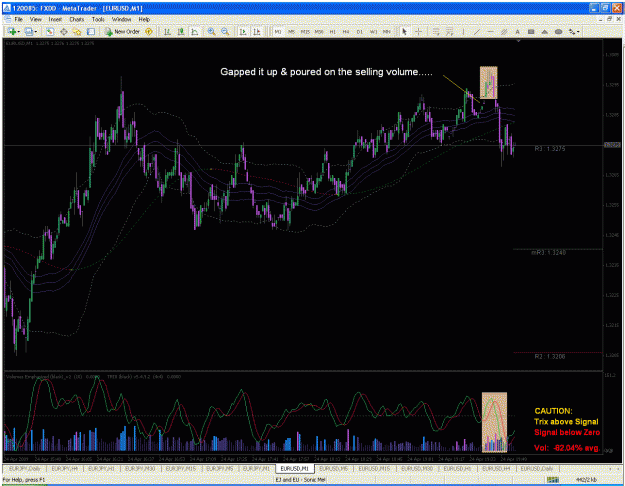Viewport: 625px width, 486px height.
Task: Toggle chart auto scroll icon
Action: click(x=243, y=31)
